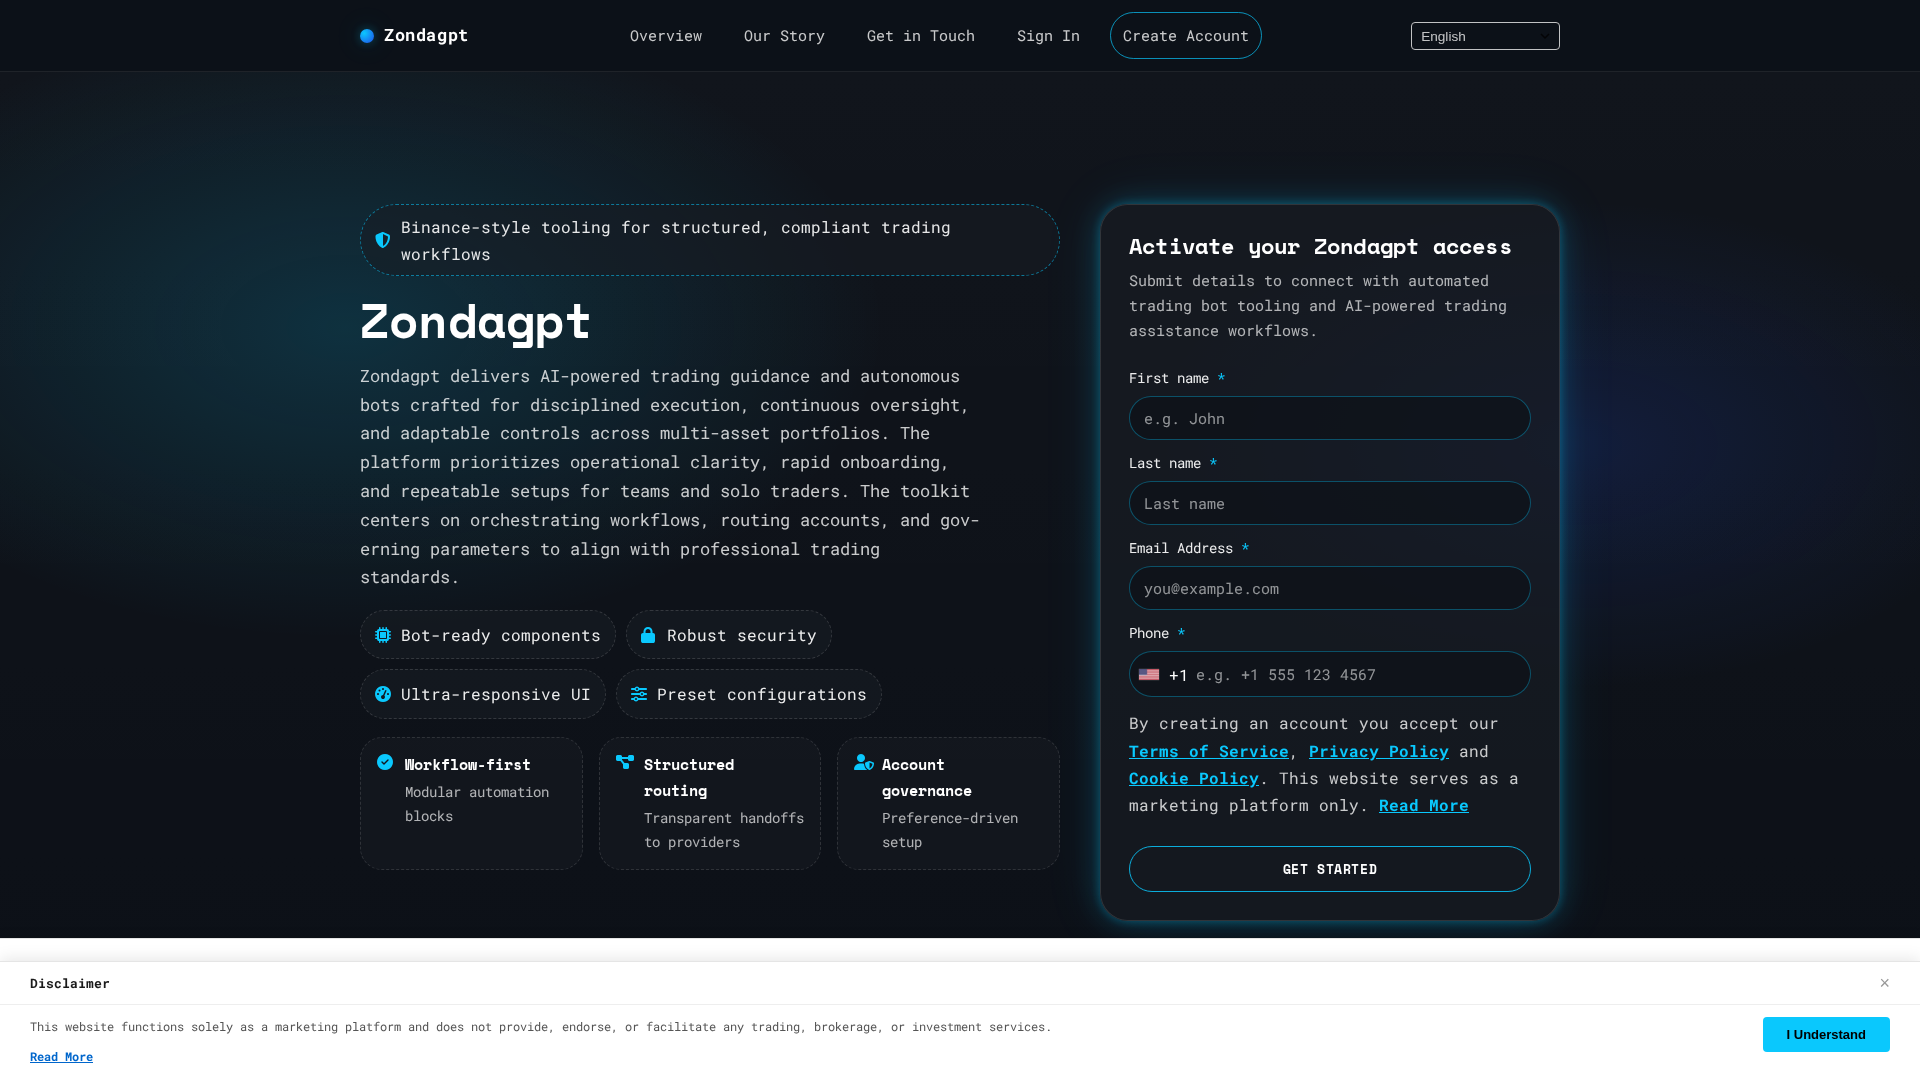Click the I Understand button

click(x=1826, y=1034)
